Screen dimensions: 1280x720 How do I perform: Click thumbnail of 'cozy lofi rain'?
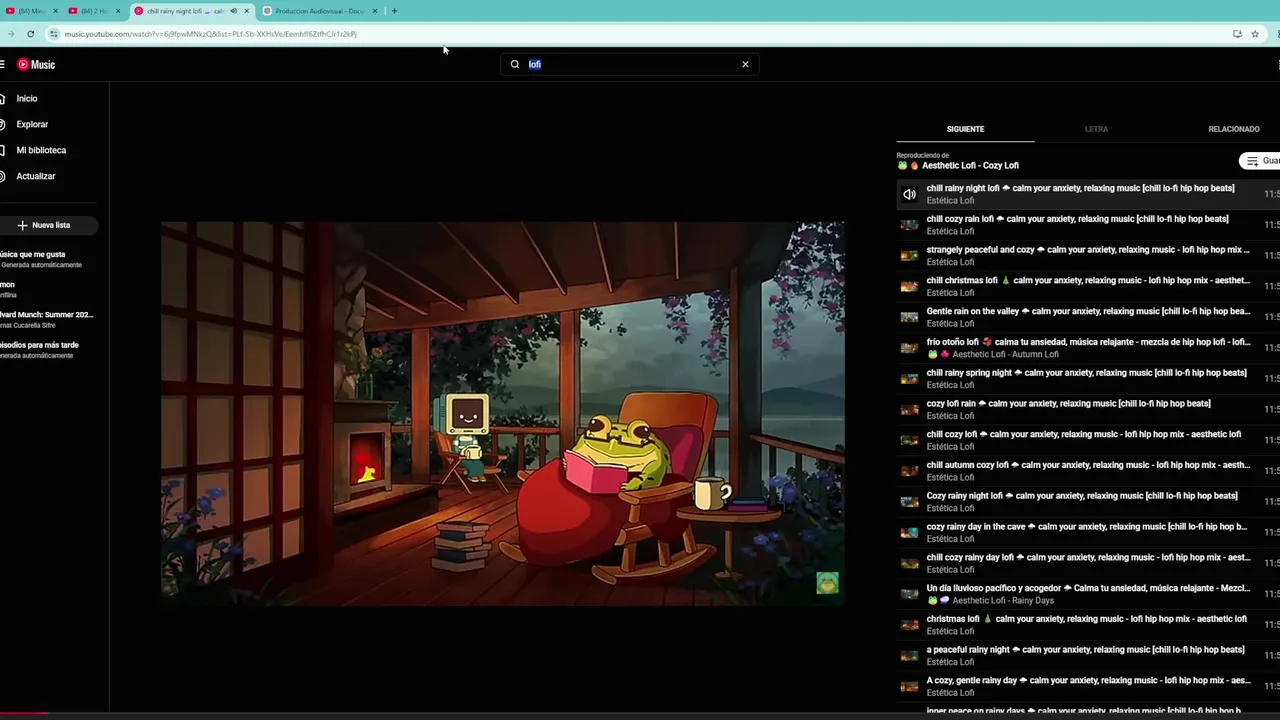[x=909, y=409]
